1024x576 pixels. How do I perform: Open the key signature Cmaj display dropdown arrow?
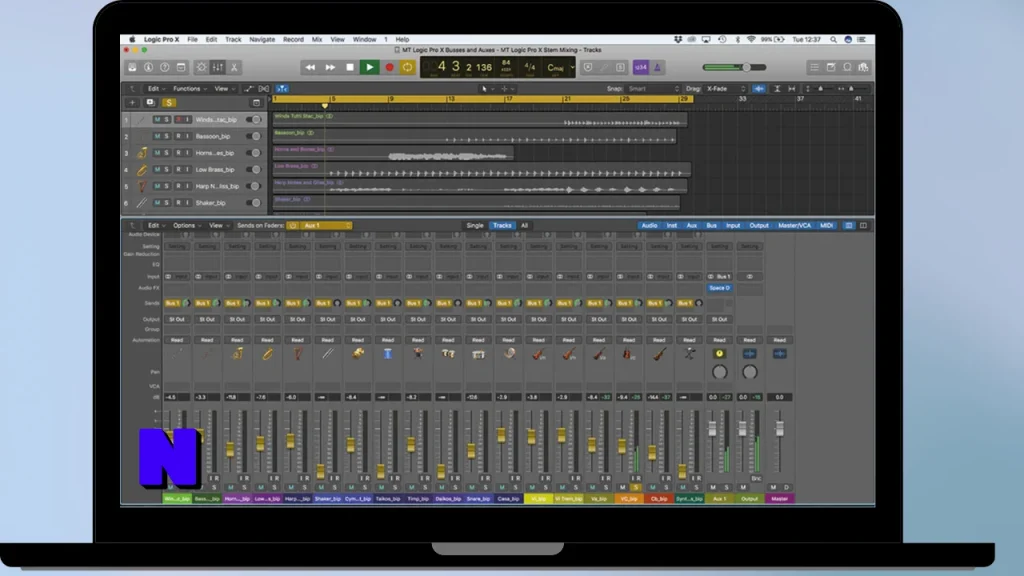[x=572, y=67]
